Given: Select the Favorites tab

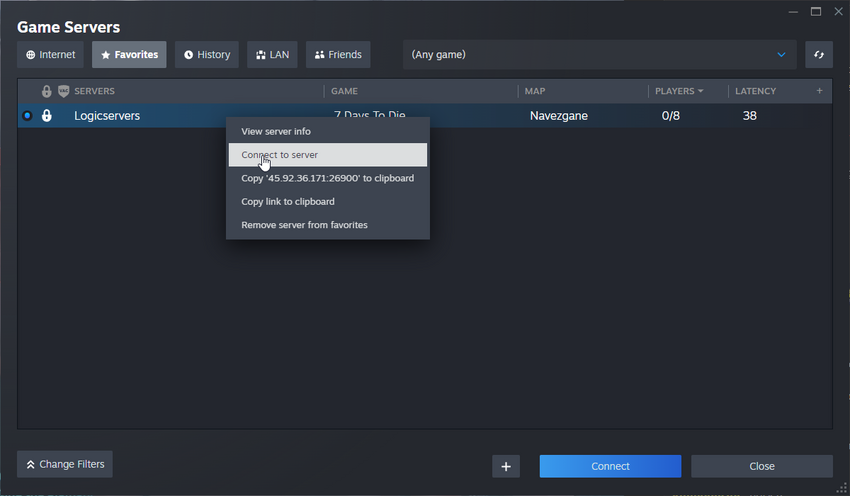Looking at the screenshot, I should [129, 55].
